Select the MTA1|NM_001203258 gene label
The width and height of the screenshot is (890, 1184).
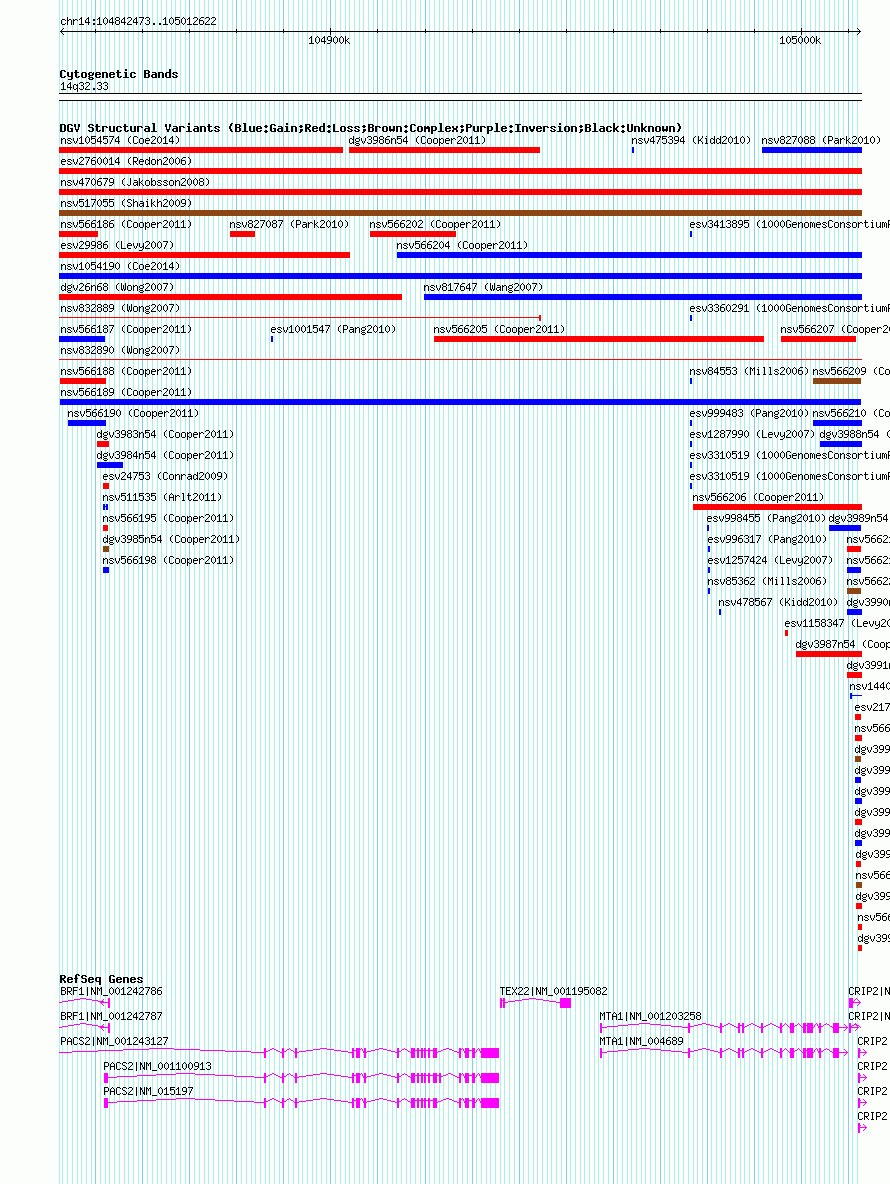pos(651,1016)
